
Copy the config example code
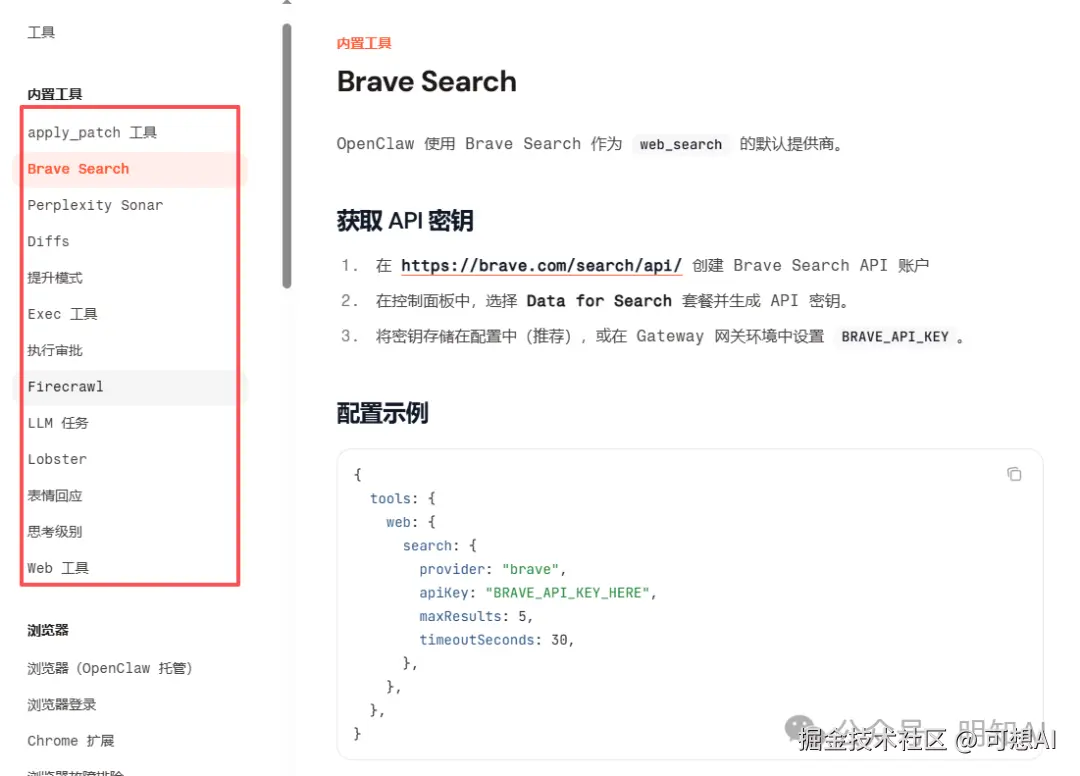1014,474
